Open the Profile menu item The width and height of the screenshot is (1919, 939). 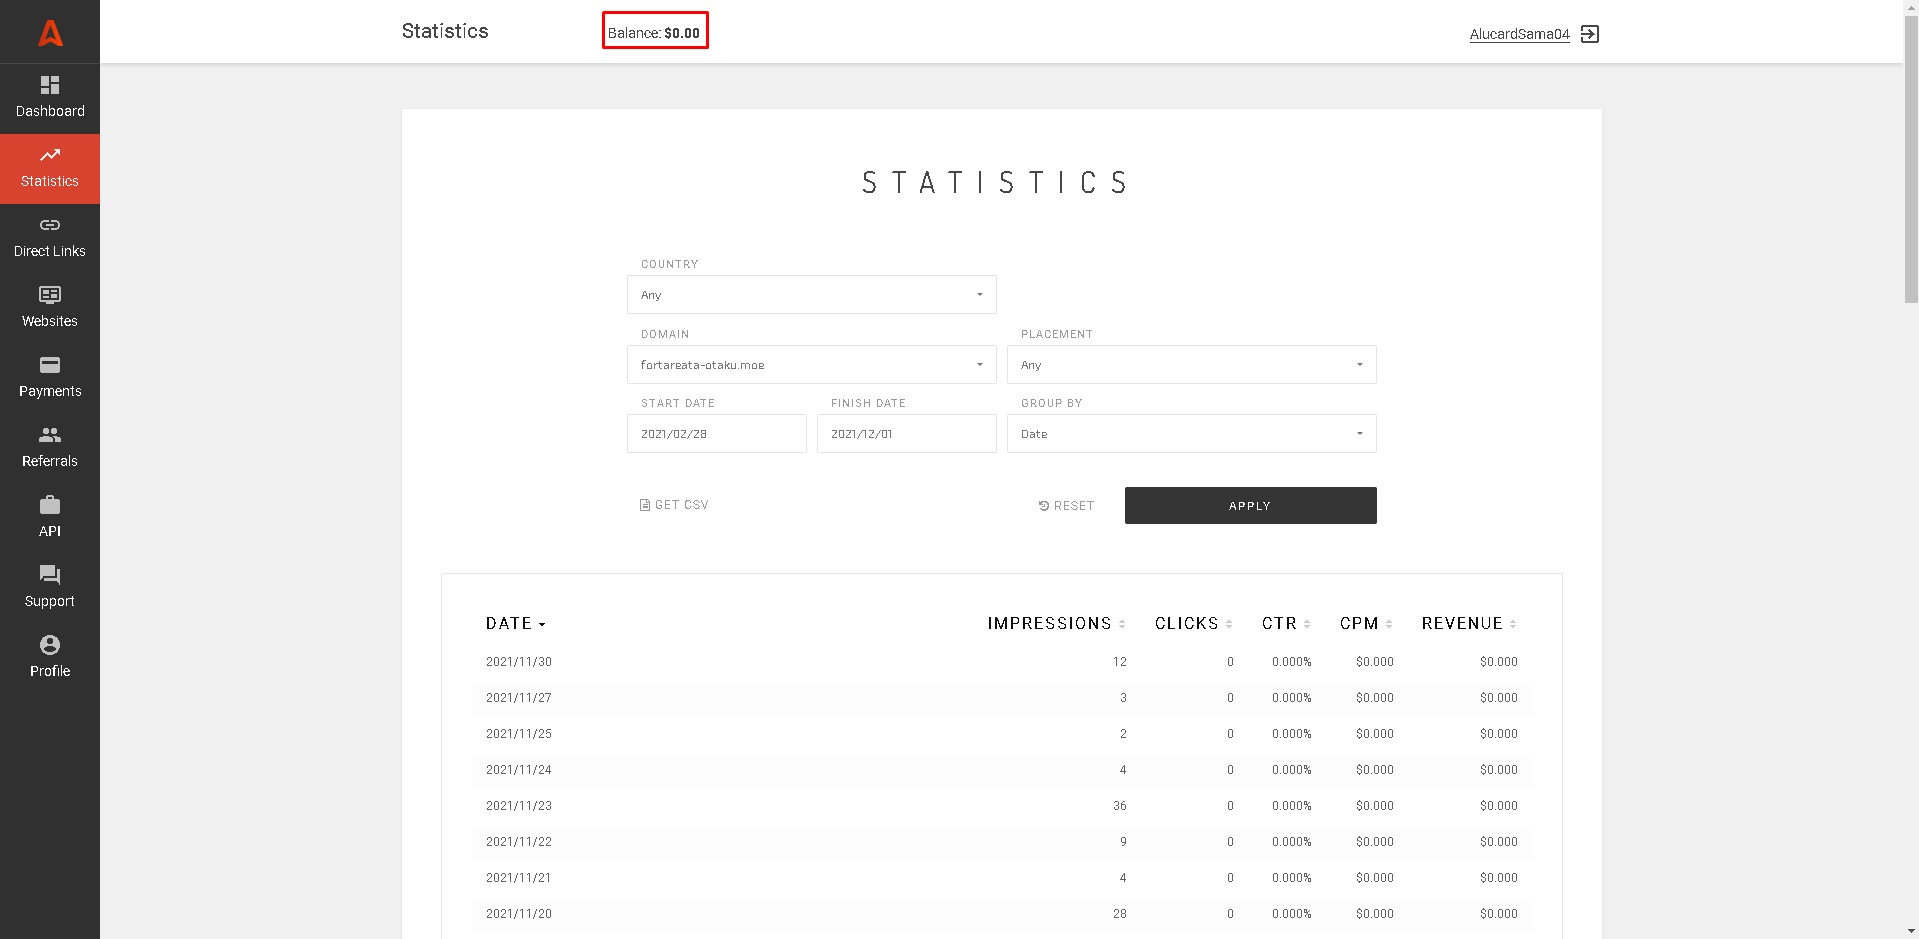point(50,658)
